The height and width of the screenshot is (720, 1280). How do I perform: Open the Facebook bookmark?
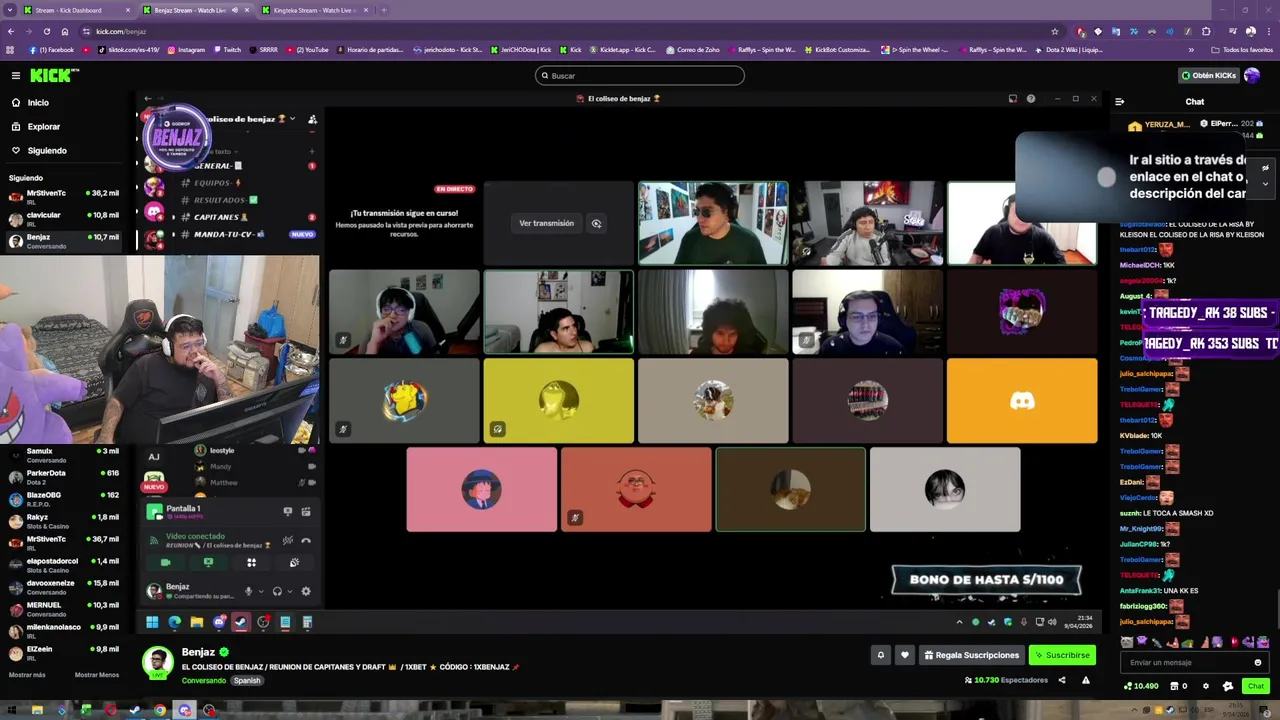coord(51,50)
